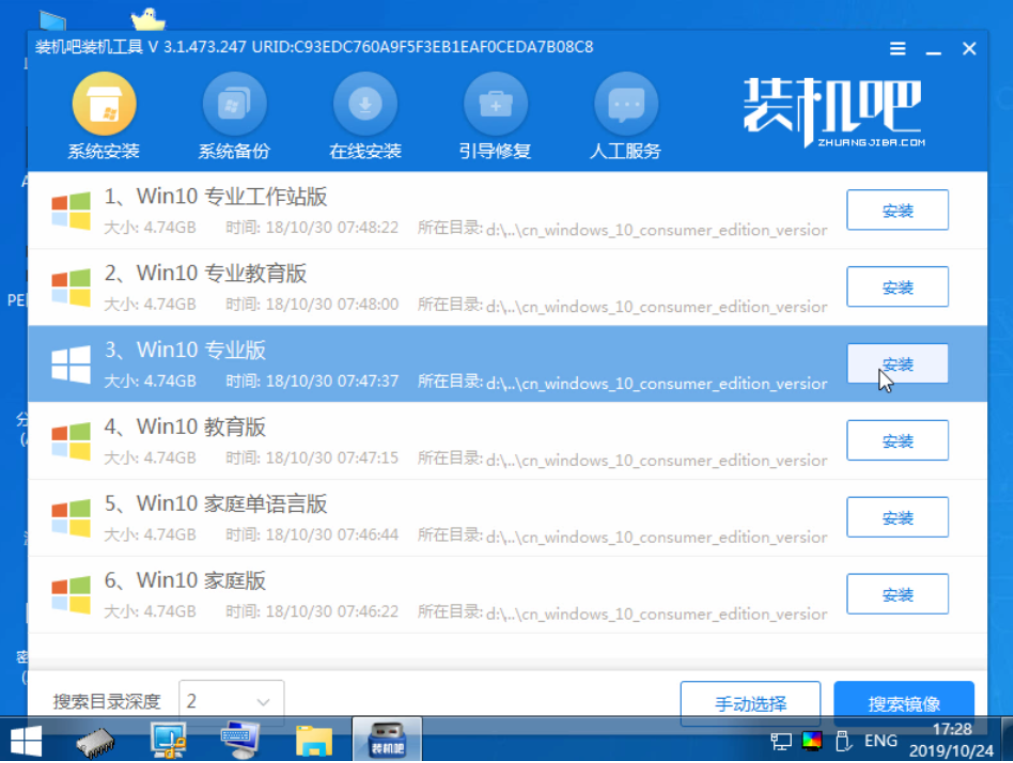1013x763 pixels.
Task: Click Windows logo of Win10 家庭版 row
Action: click(x=71, y=595)
